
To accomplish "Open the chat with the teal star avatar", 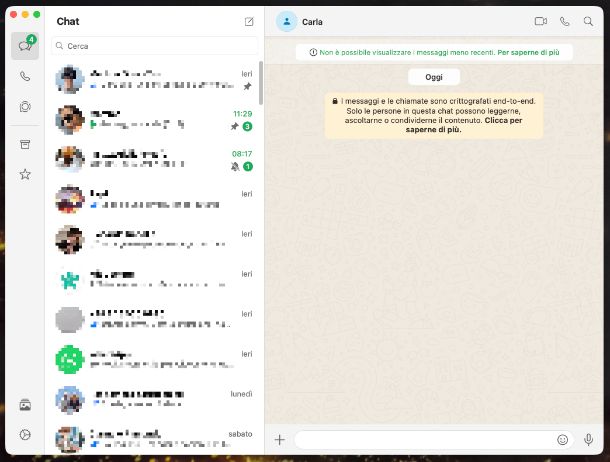I will 155,279.
